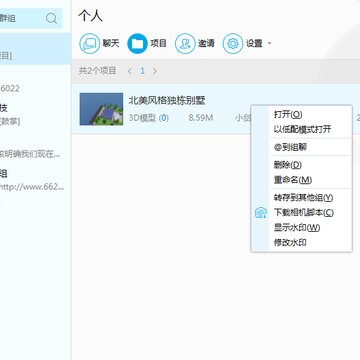The image size is (360, 360).
Task: Toggle 显示水印(W) option
Action: 297,228
